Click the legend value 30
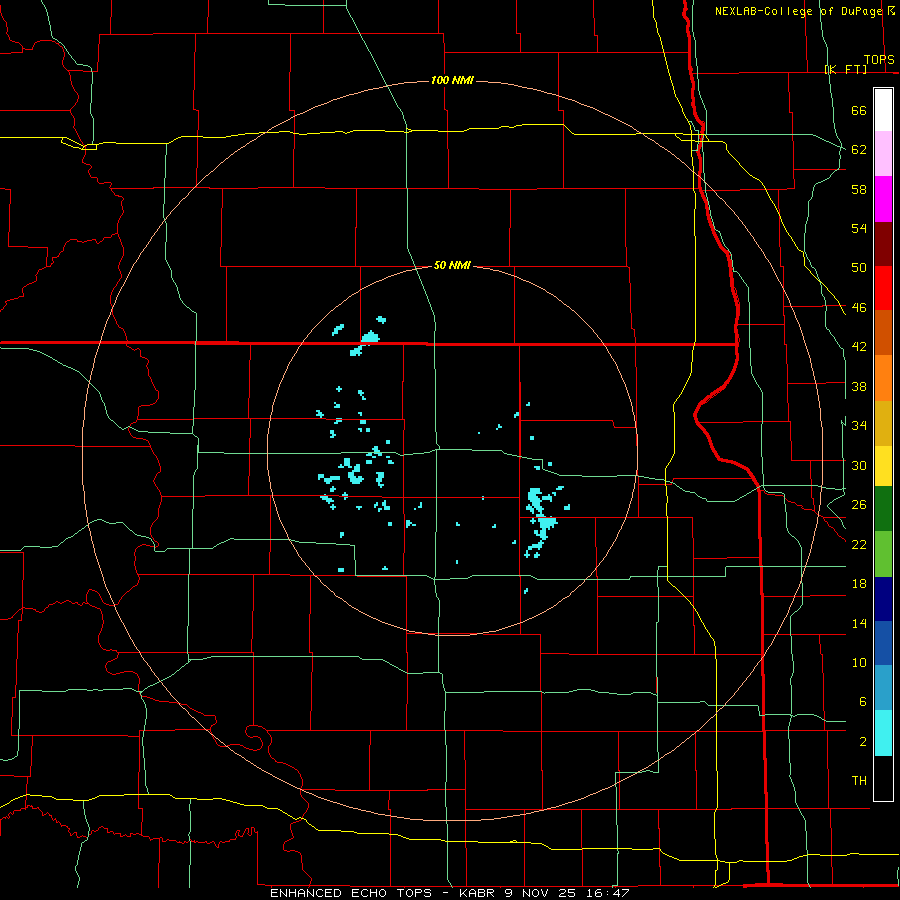This screenshot has height=900, width=900. pos(859,465)
